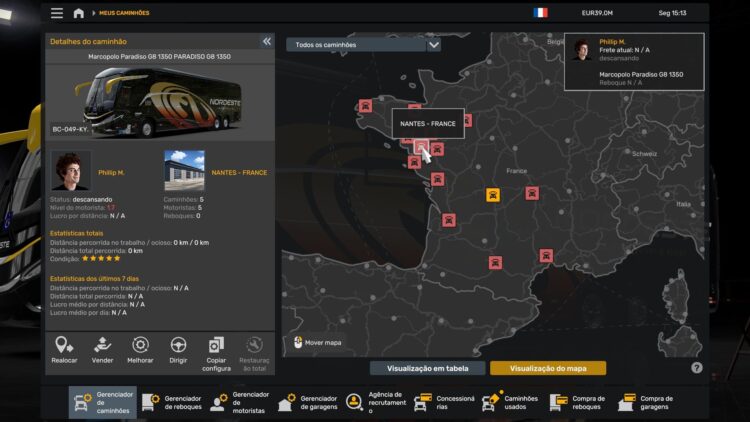This screenshot has width=750, height=422.
Task: Click the Nantes - France garage link
Action: [239, 172]
